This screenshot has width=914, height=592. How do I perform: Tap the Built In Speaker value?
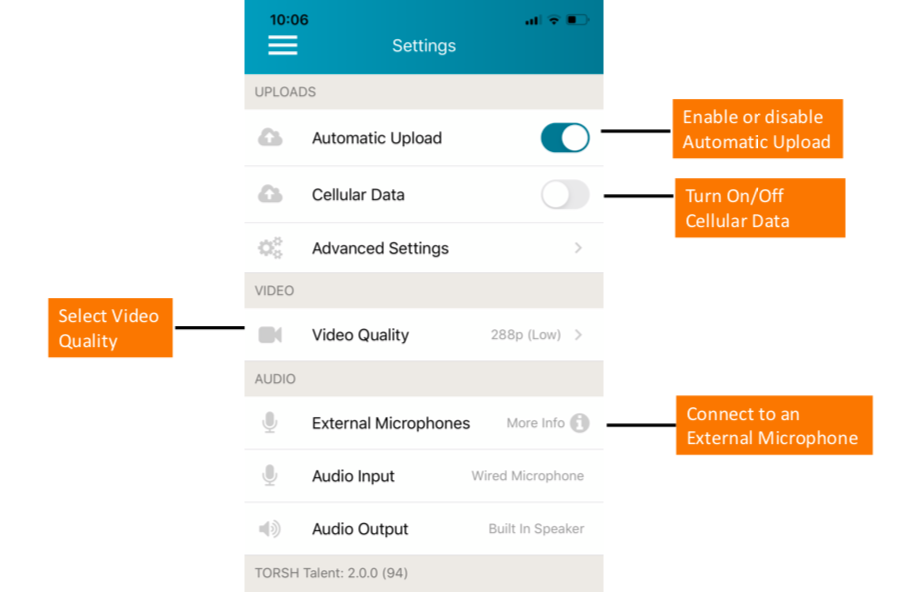(536, 529)
